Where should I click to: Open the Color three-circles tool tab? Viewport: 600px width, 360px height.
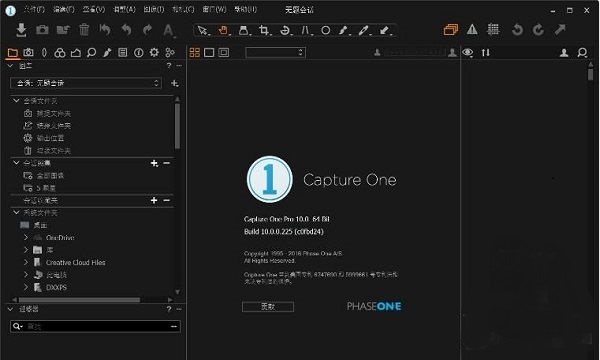tap(60, 52)
